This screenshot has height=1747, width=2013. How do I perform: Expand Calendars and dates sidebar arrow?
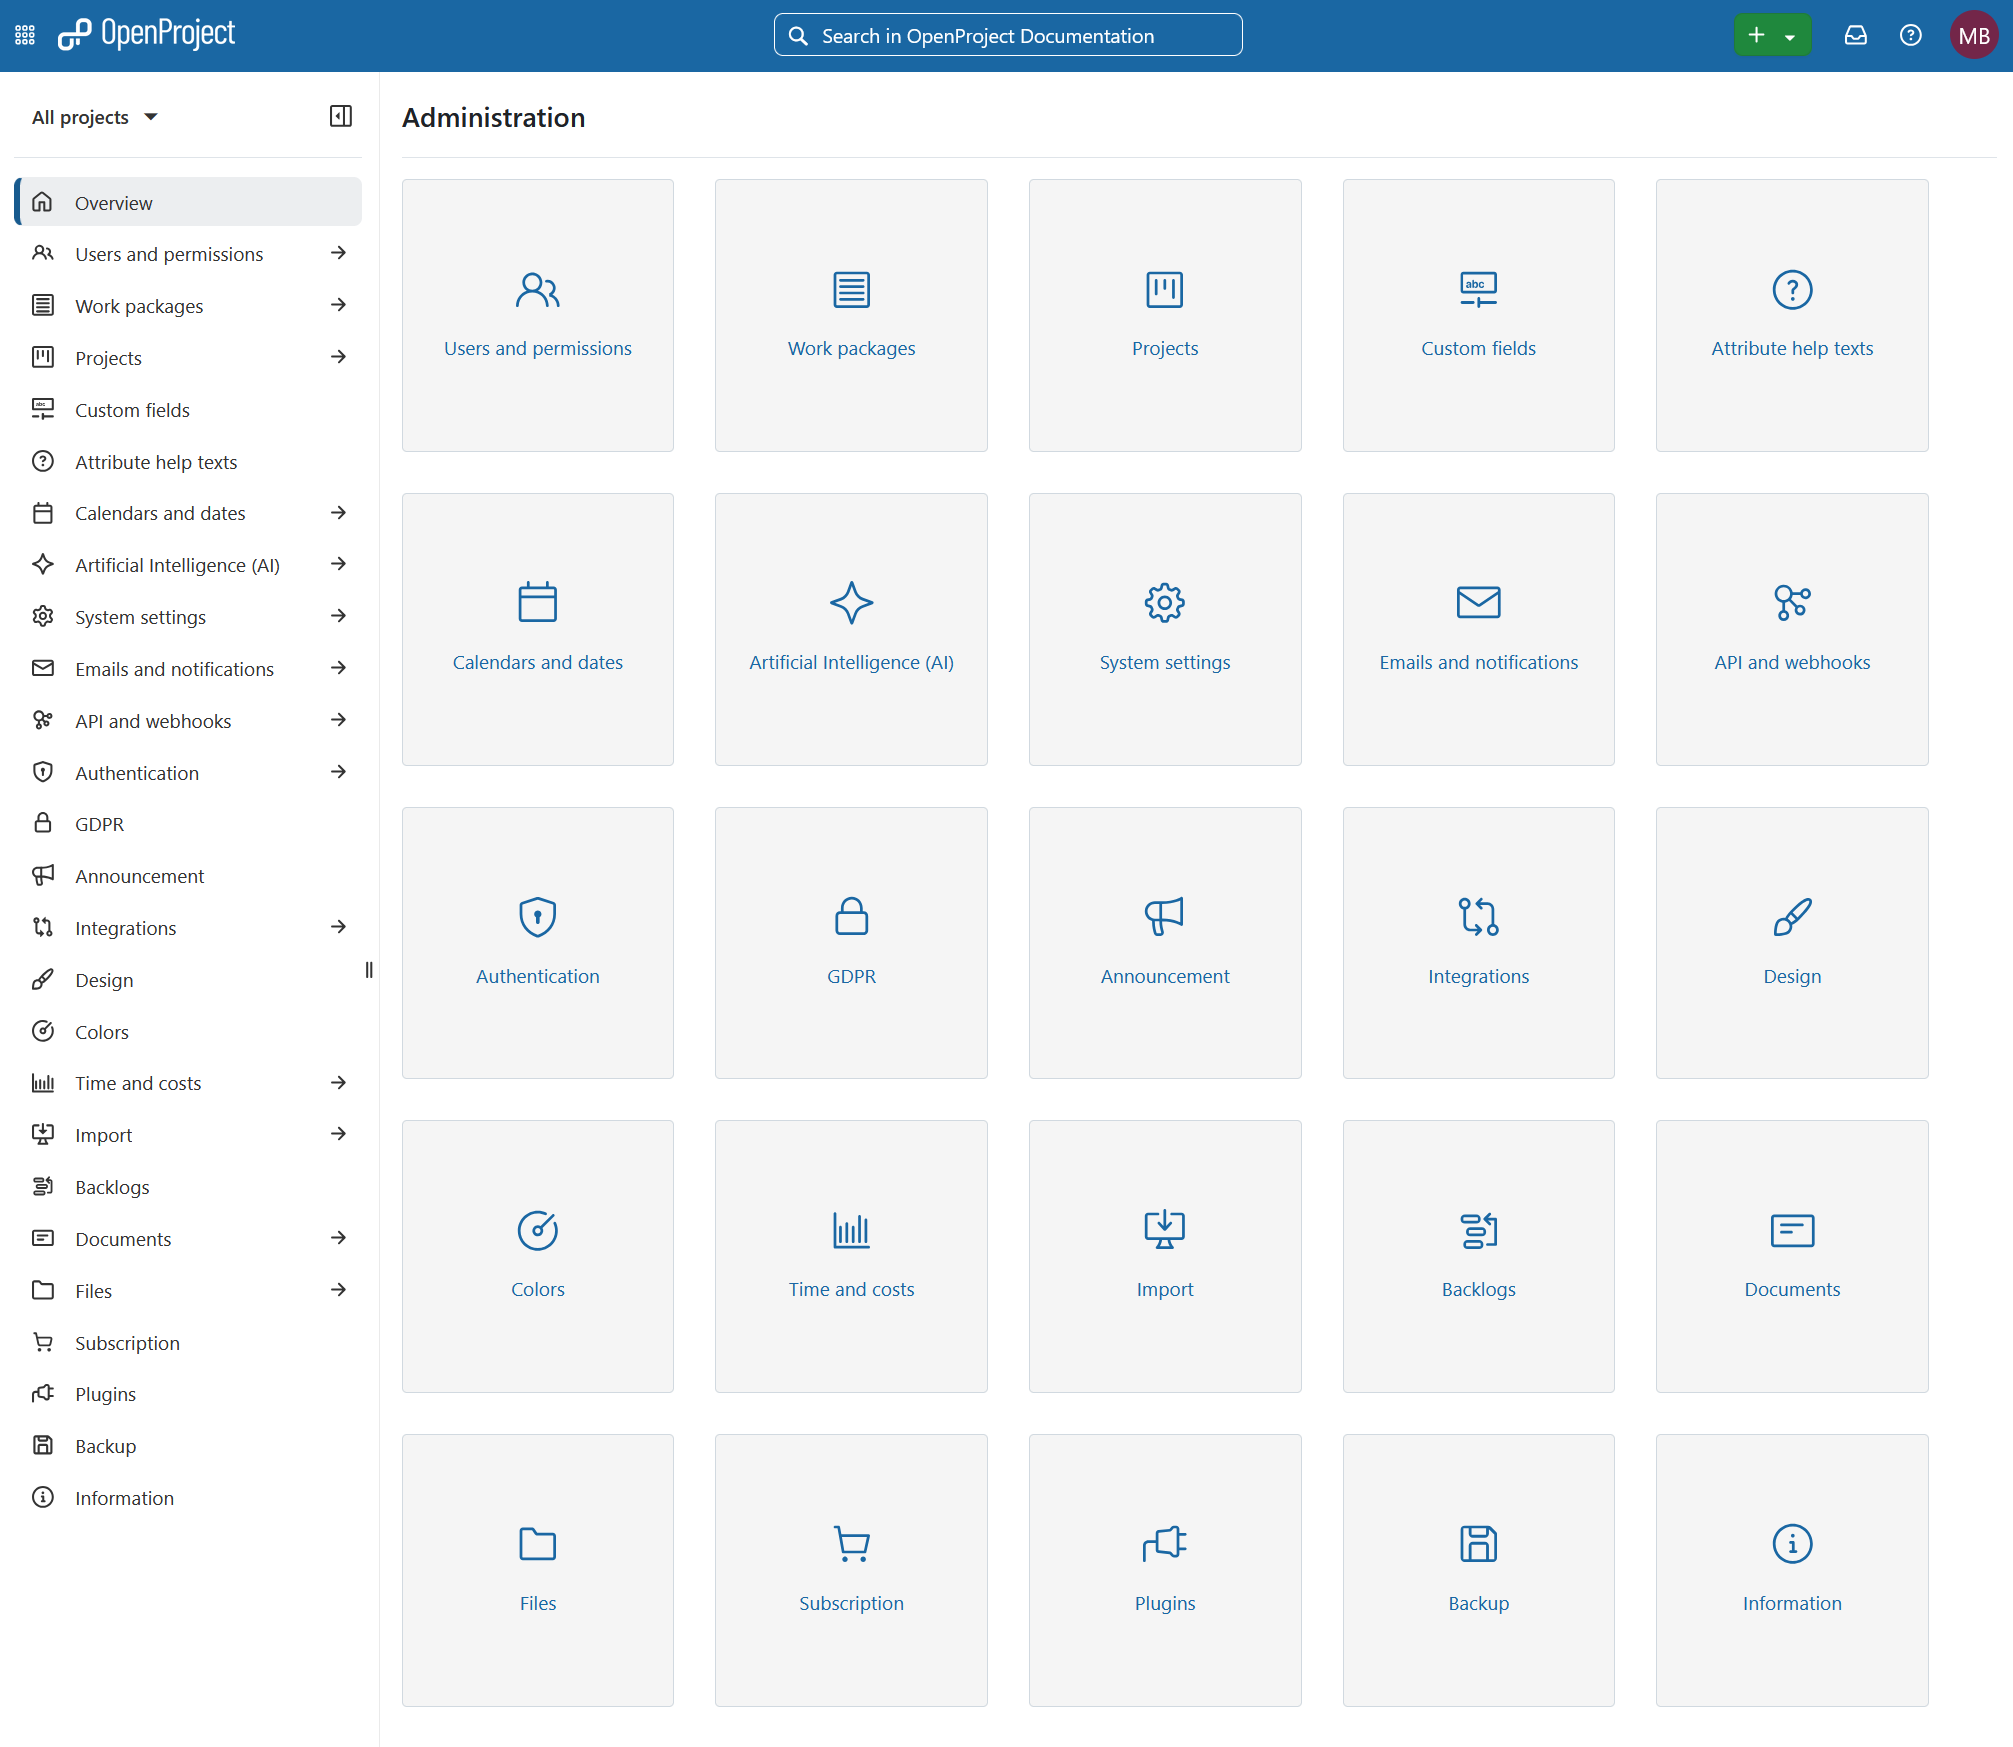pyautogui.click(x=339, y=513)
